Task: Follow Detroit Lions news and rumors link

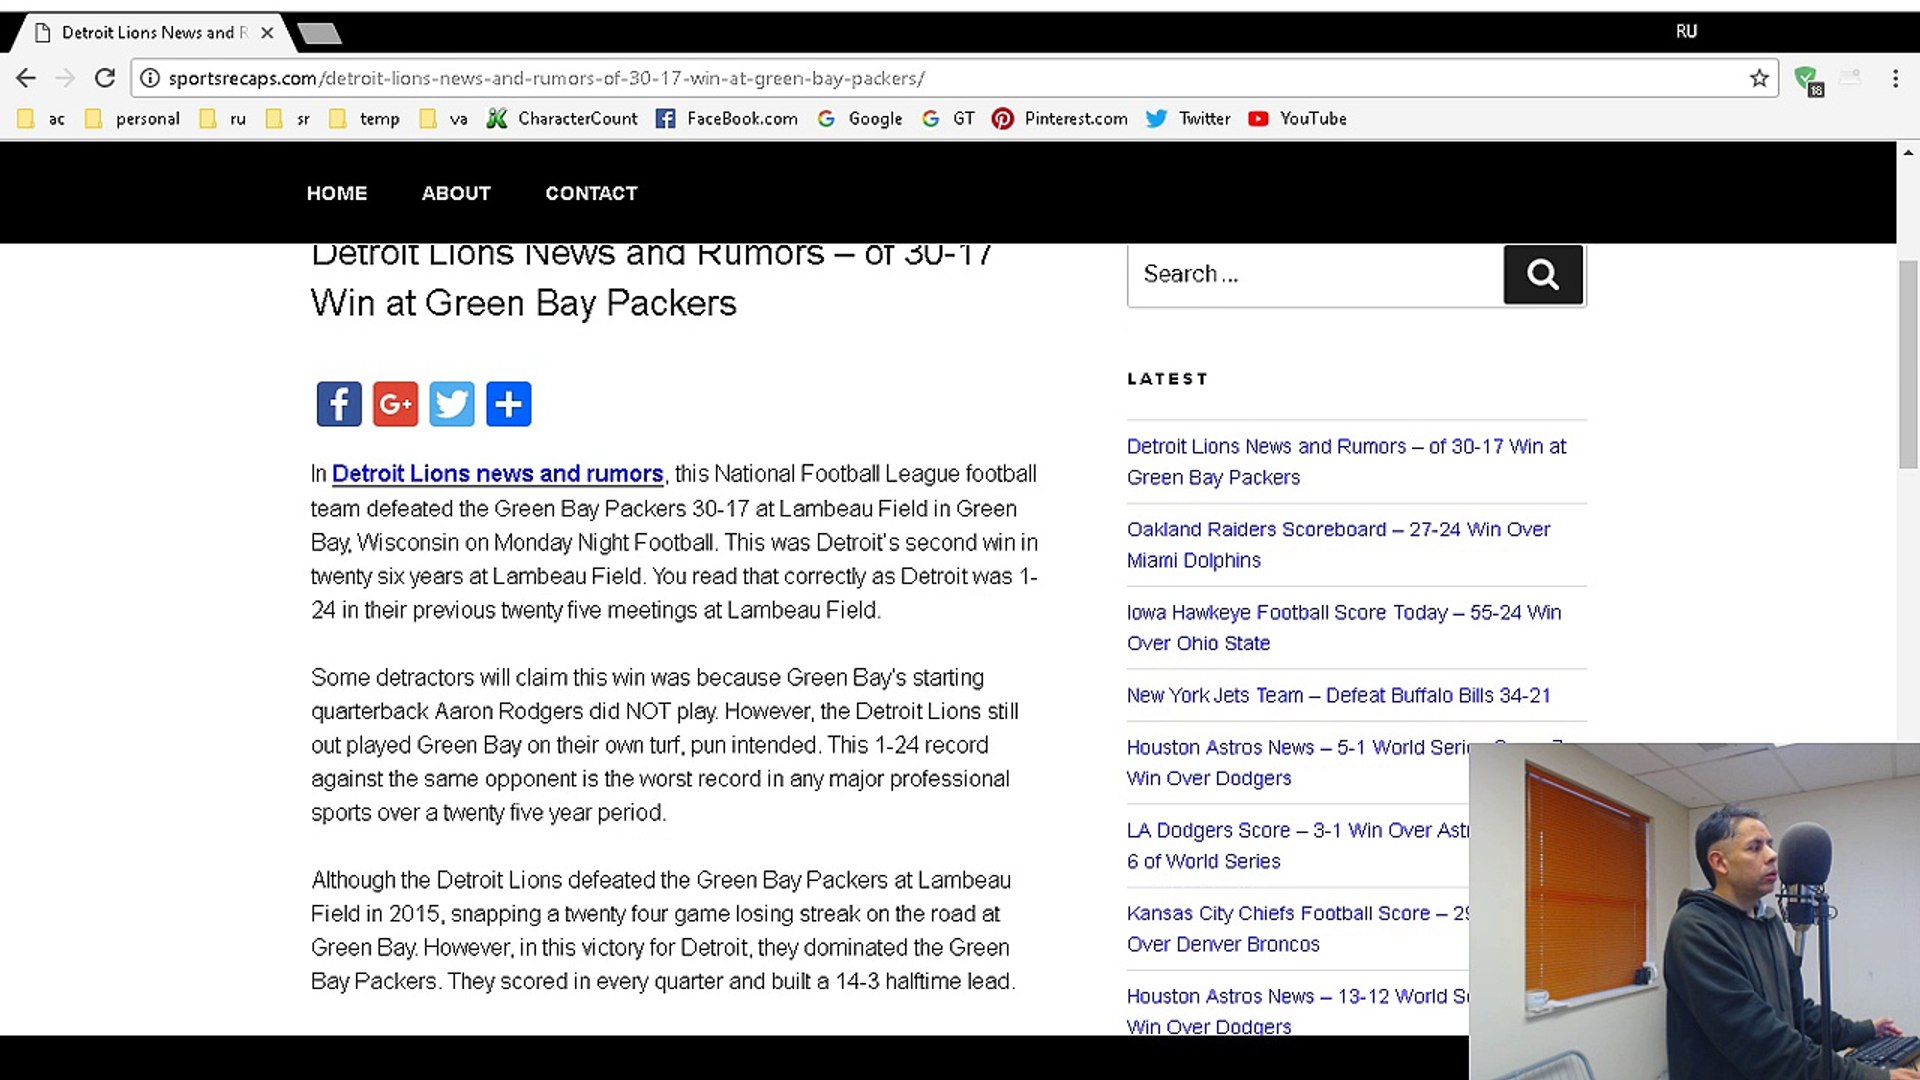Action: pos(497,473)
